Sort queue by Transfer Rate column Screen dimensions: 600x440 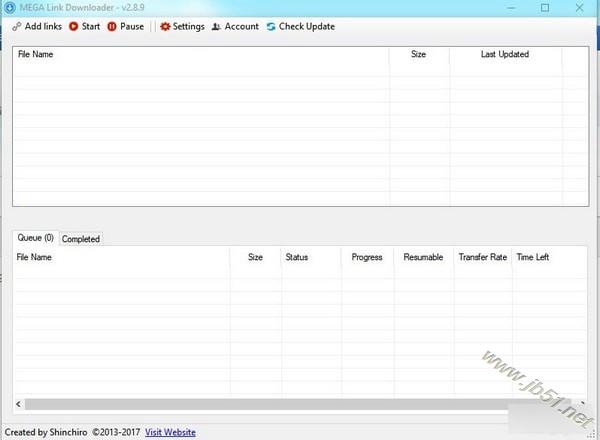point(483,257)
